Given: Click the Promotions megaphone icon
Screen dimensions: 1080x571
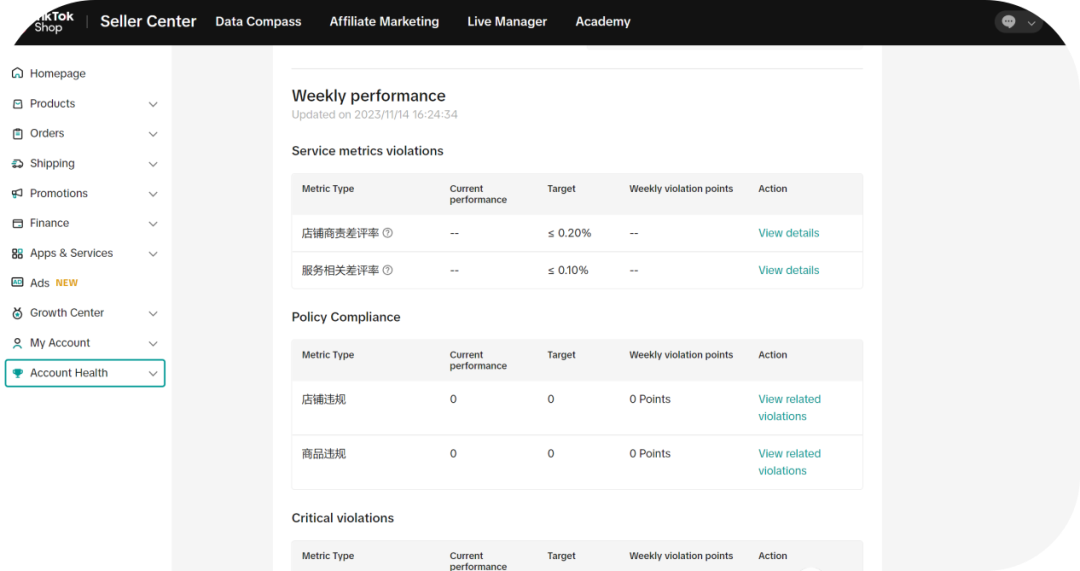Looking at the screenshot, I should click(17, 194).
